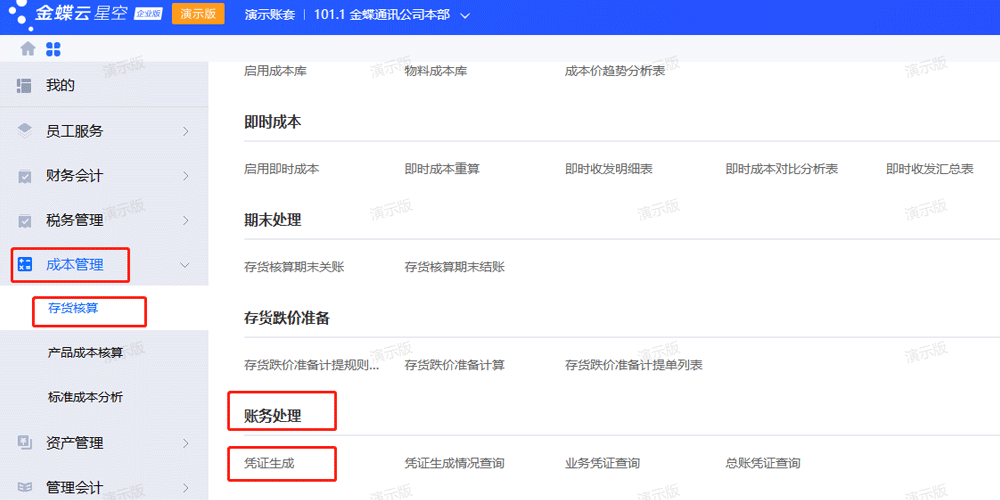Click the 员工服务 layers icon
This screenshot has height=500, width=1000.
[x=25, y=131]
